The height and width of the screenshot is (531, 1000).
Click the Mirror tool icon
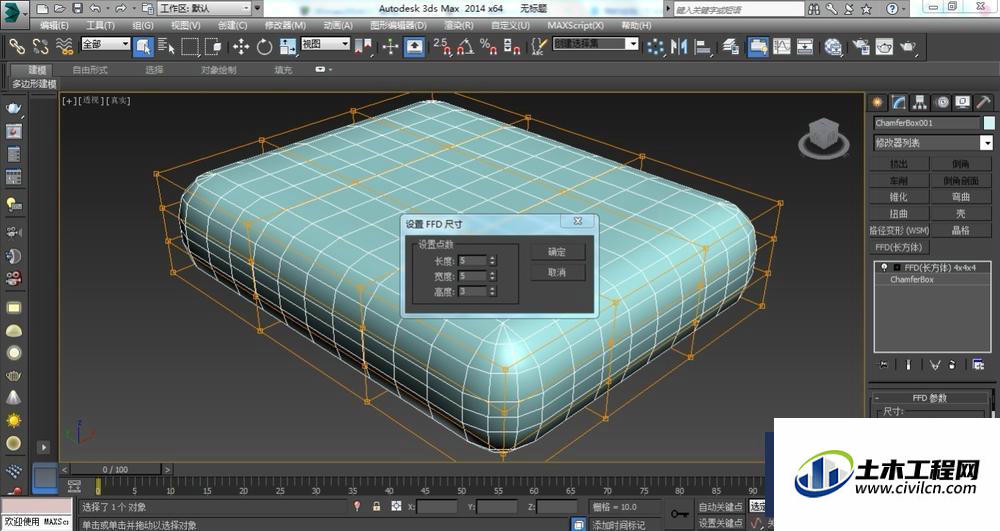click(x=679, y=47)
